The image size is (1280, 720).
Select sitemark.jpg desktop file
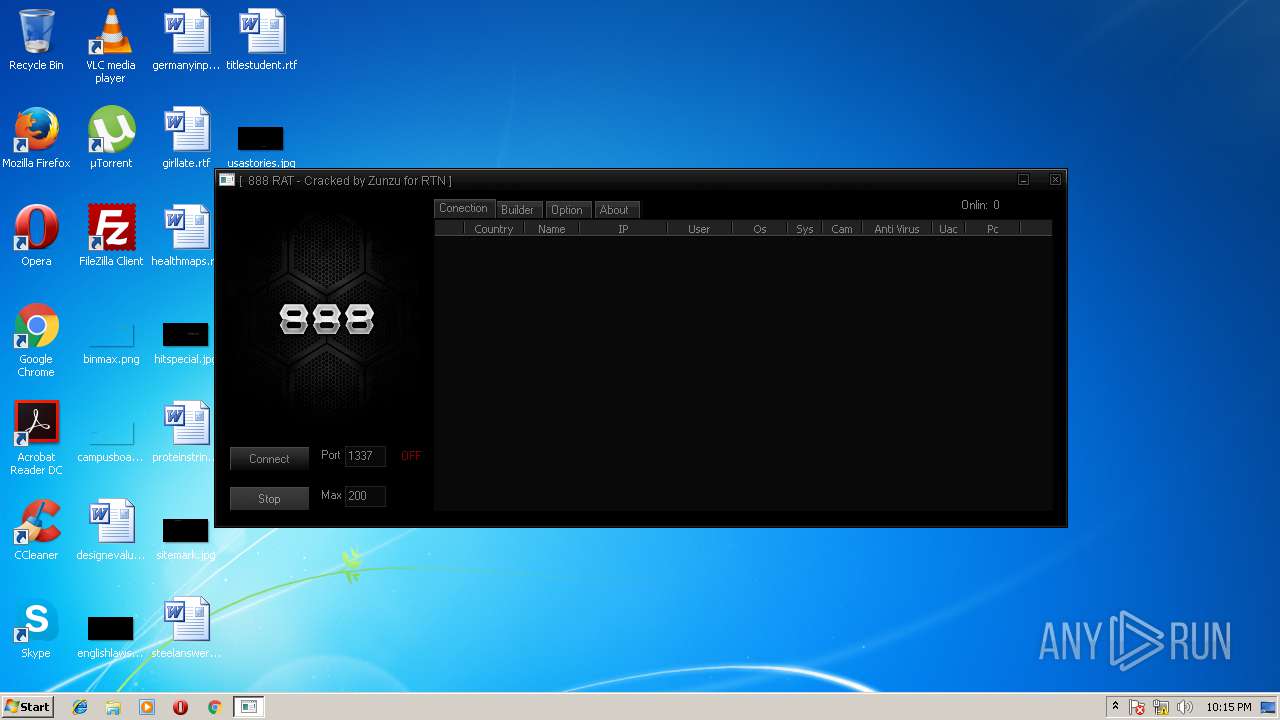click(x=186, y=539)
